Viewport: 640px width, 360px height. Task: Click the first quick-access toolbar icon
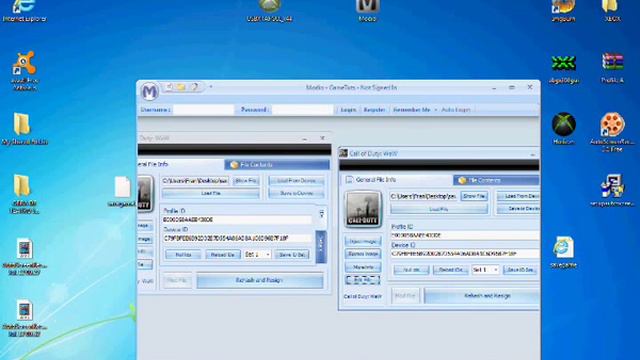coord(169,87)
